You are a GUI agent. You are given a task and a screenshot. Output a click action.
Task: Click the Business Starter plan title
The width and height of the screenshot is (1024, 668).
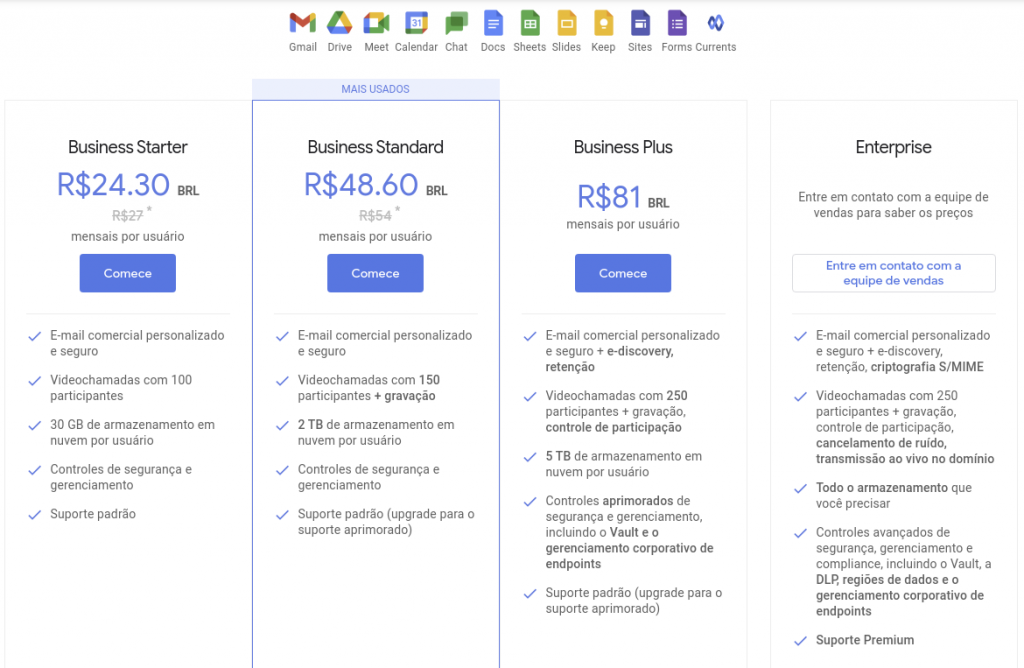tap(127, 147)
